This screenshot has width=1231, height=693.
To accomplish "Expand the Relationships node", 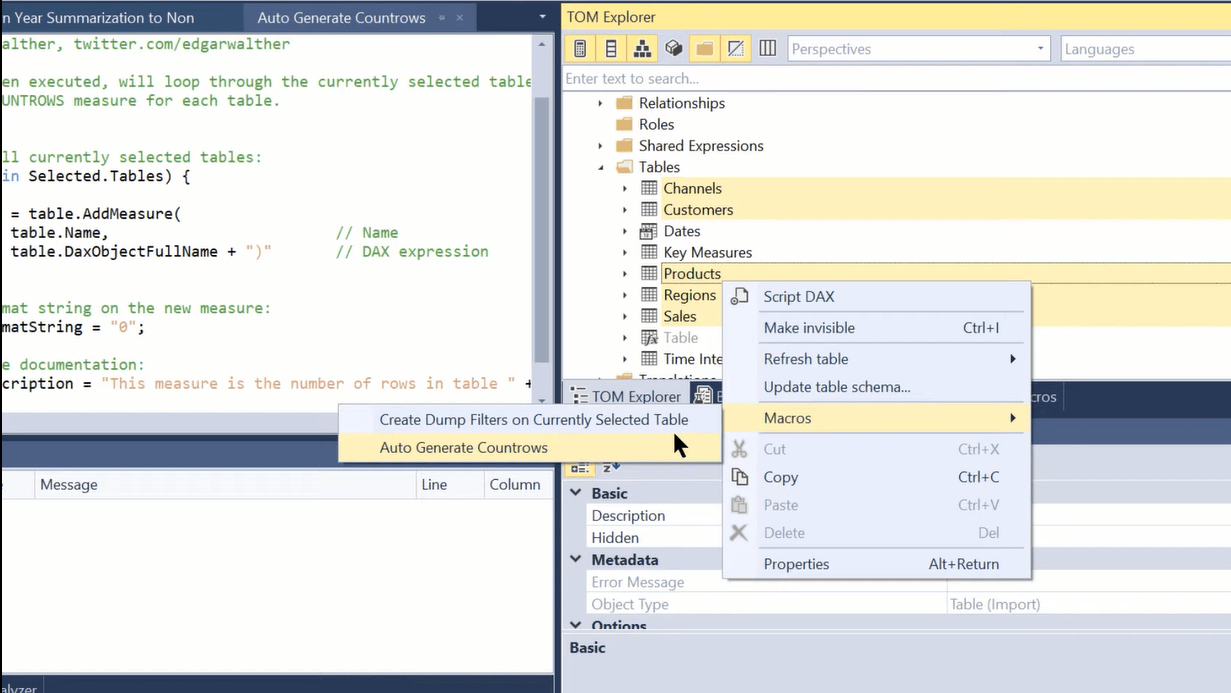I will click(x=601, y=103).
